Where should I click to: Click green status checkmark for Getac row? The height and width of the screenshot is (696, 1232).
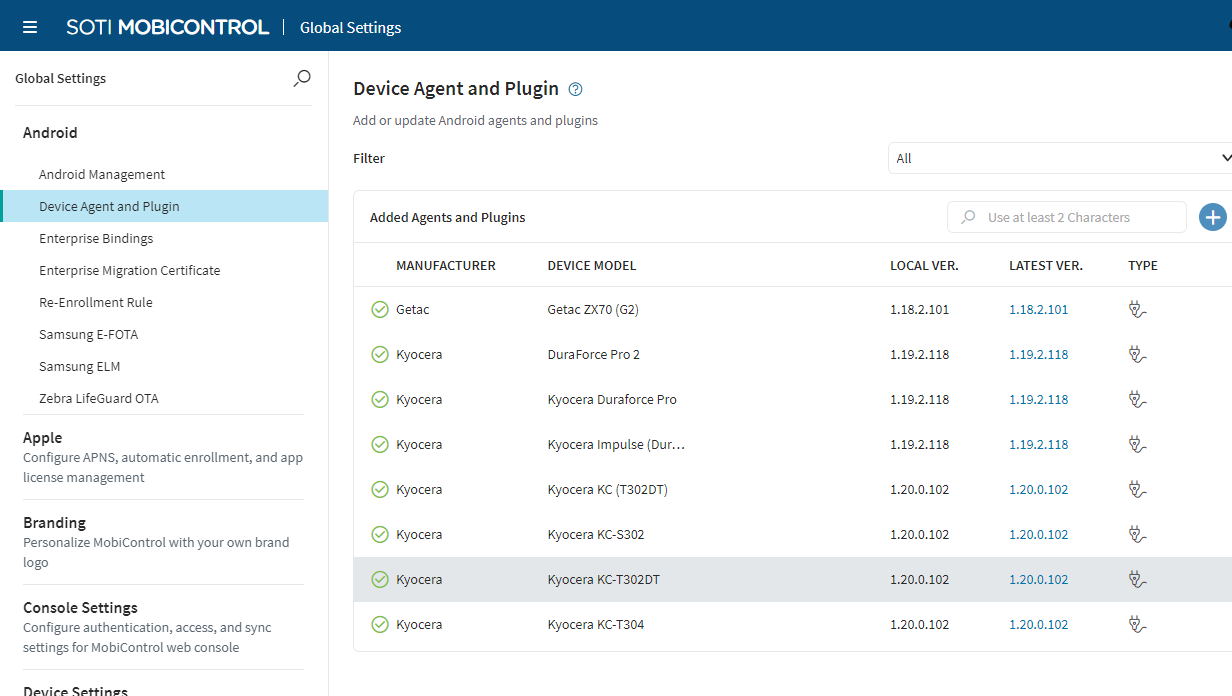point(380,310)
